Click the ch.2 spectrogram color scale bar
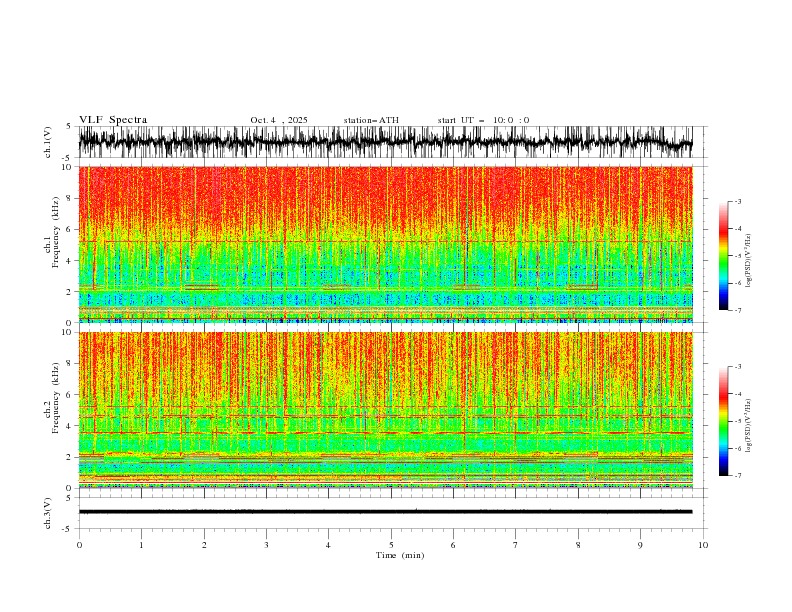792x612 pixels. (723, 421)
